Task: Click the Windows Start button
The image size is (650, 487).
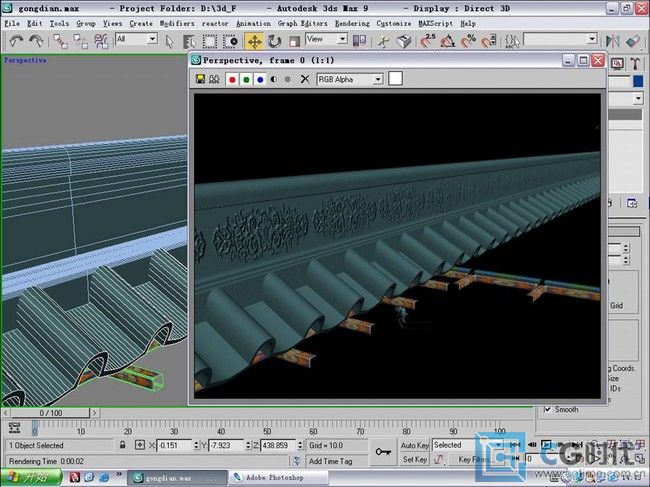Action: pyautogui.click(x=31, y=477)
